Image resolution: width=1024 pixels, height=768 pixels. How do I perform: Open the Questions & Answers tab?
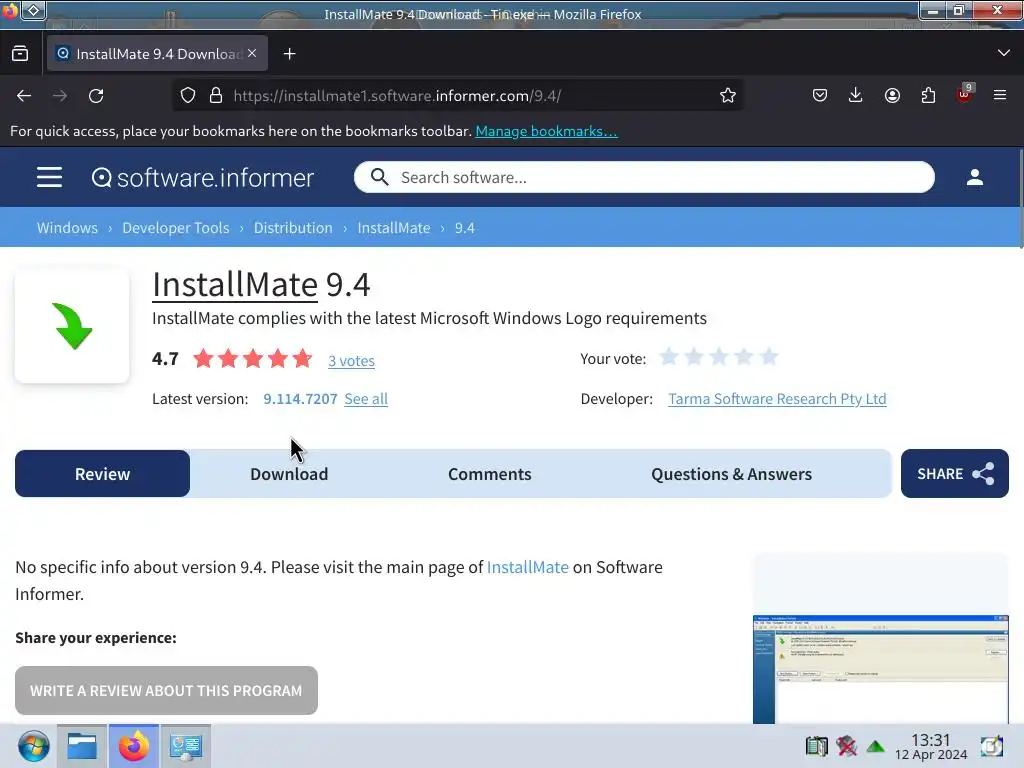point(731,473)
